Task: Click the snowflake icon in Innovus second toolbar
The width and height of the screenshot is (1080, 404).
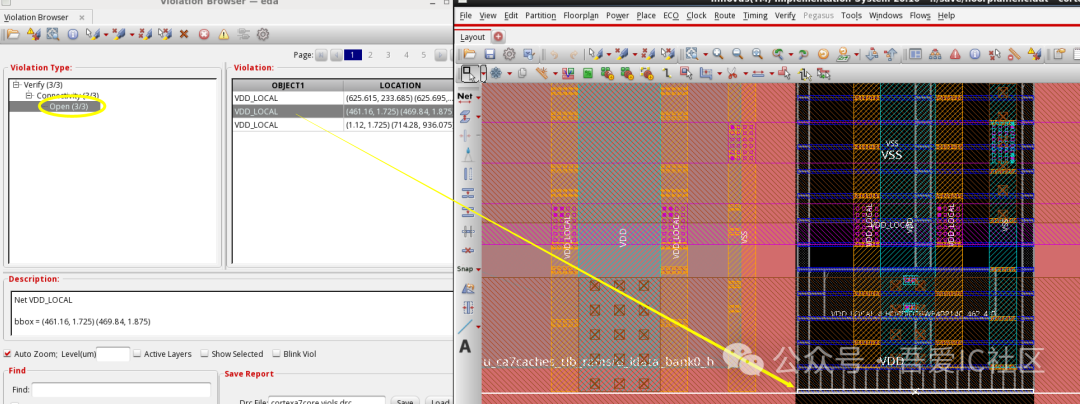Action: (497, 73)
